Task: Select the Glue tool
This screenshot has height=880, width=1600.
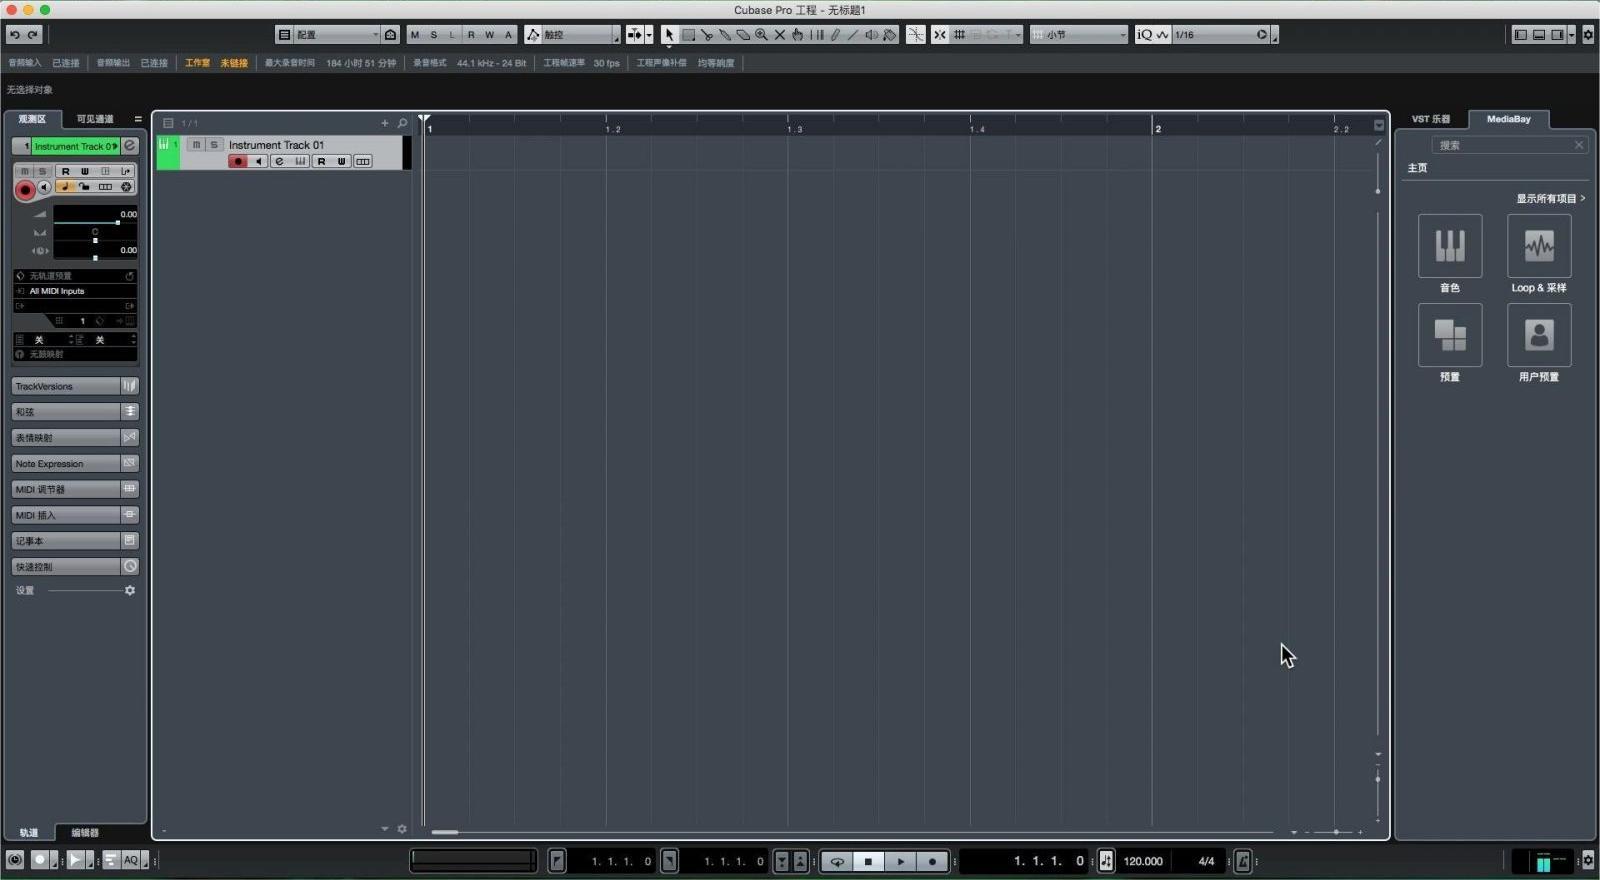Action: click(724, 35)
